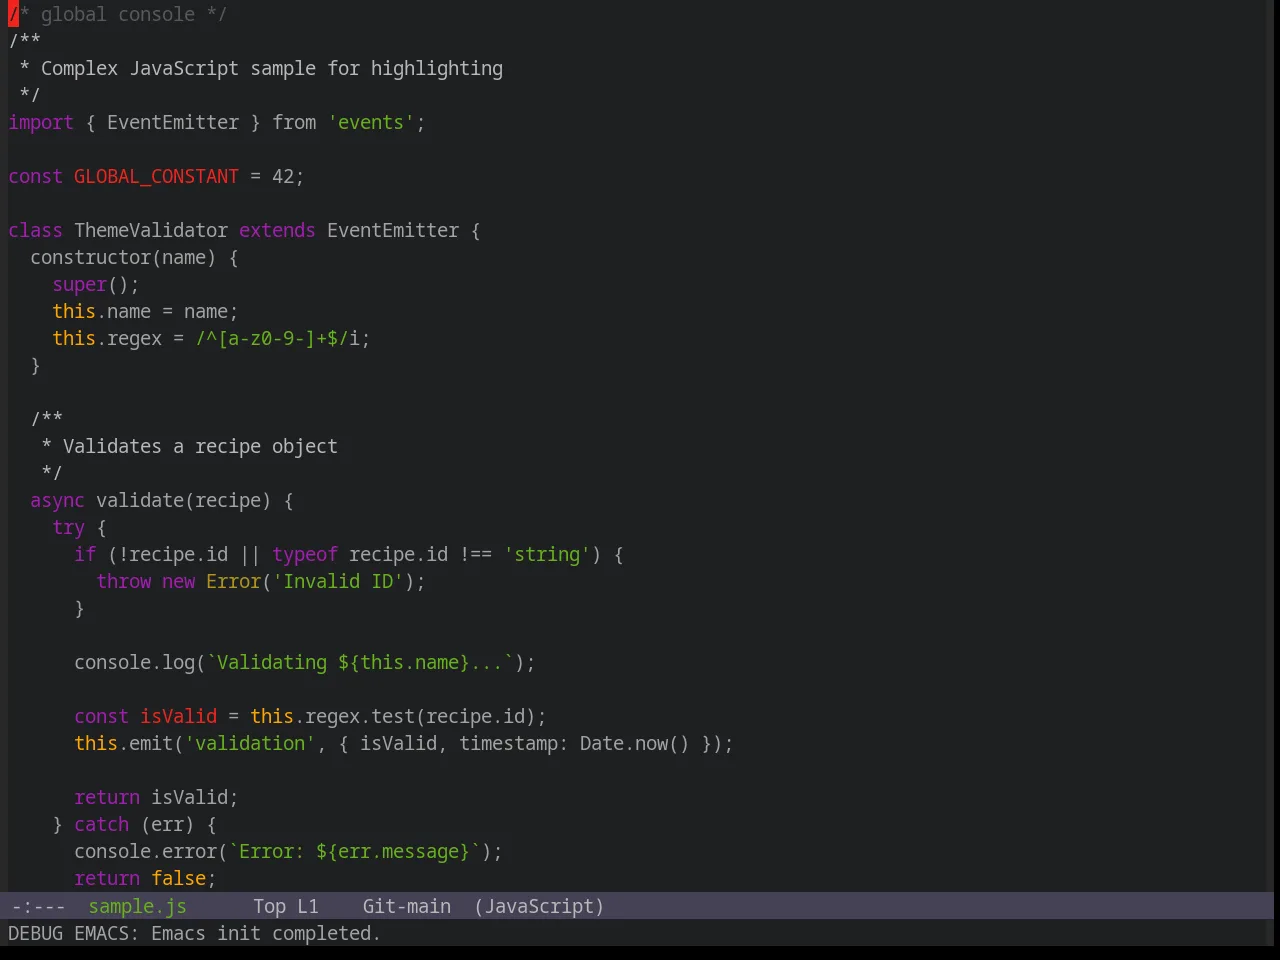Click the 'Invalid ID' error string

338,581
